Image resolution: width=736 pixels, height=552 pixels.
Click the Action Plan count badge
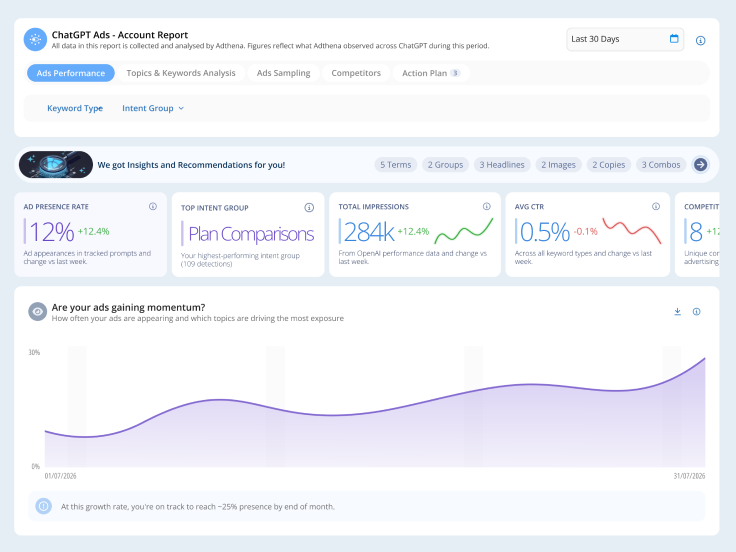click(455, 73)
